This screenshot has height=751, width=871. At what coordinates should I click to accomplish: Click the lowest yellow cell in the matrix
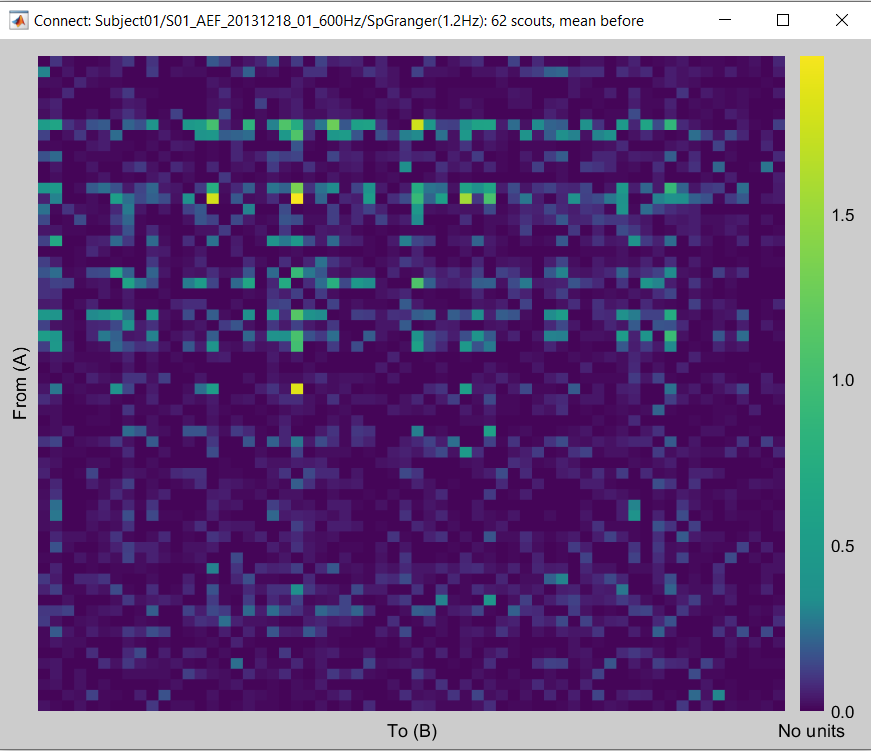coord(297,388)
